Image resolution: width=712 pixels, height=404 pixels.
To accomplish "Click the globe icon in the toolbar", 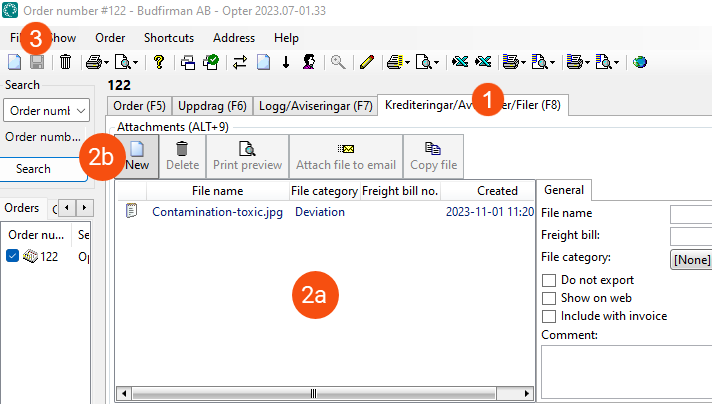I will [x=639, y=62].
